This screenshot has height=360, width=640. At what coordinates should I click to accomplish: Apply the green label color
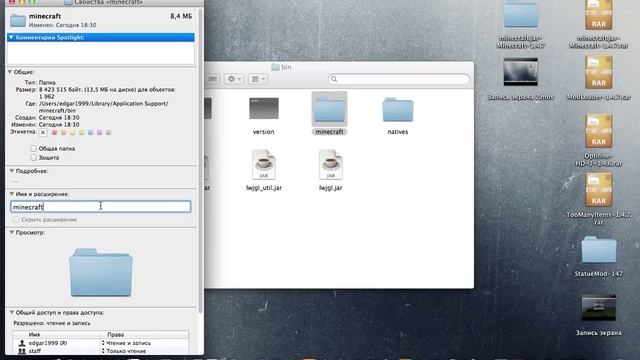pos(81,133)
